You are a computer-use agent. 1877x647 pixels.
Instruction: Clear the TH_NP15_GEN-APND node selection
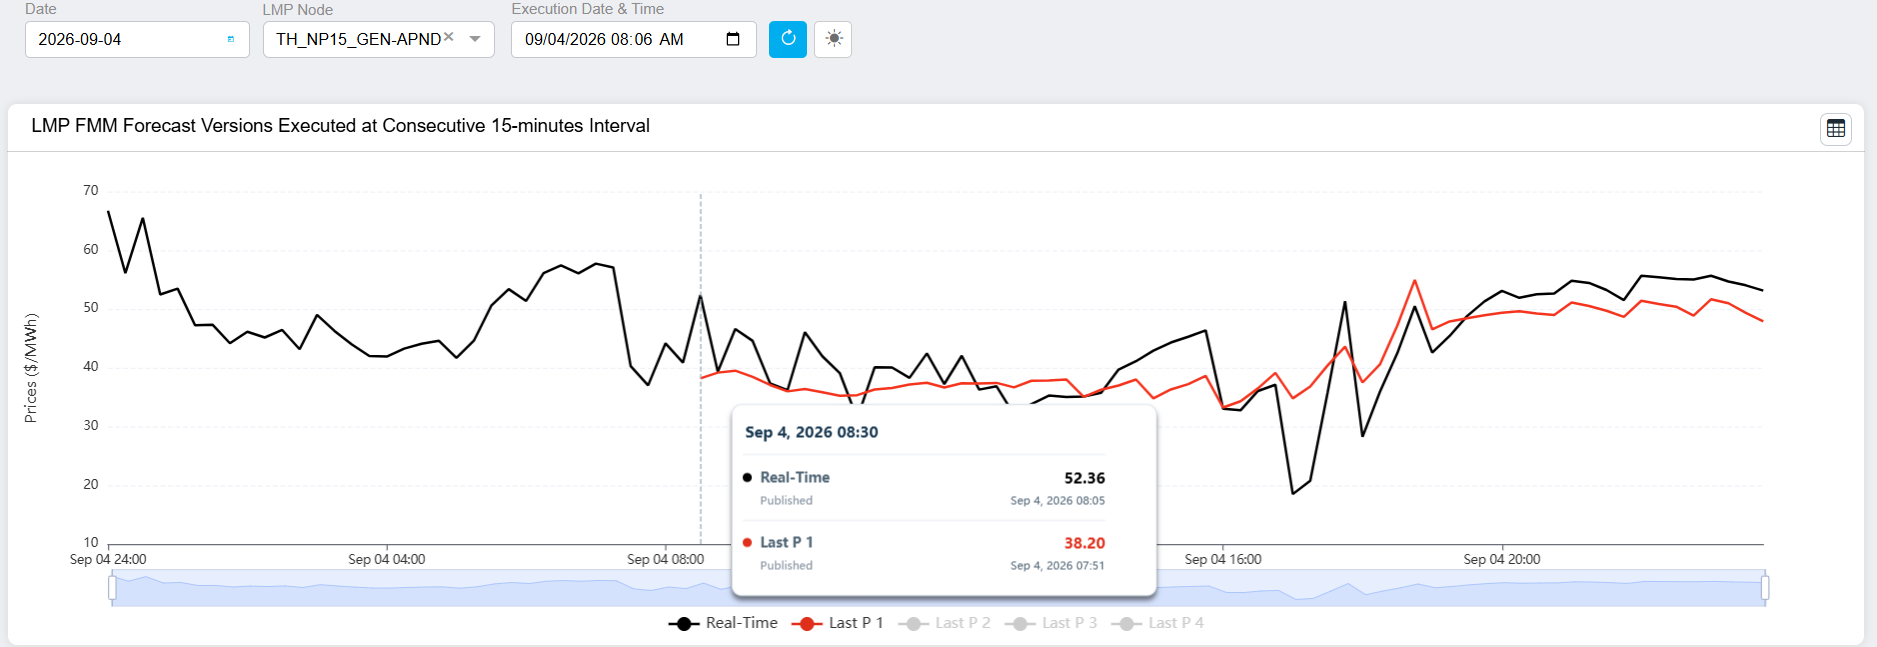pyautogui.click(x=449, y=37)
